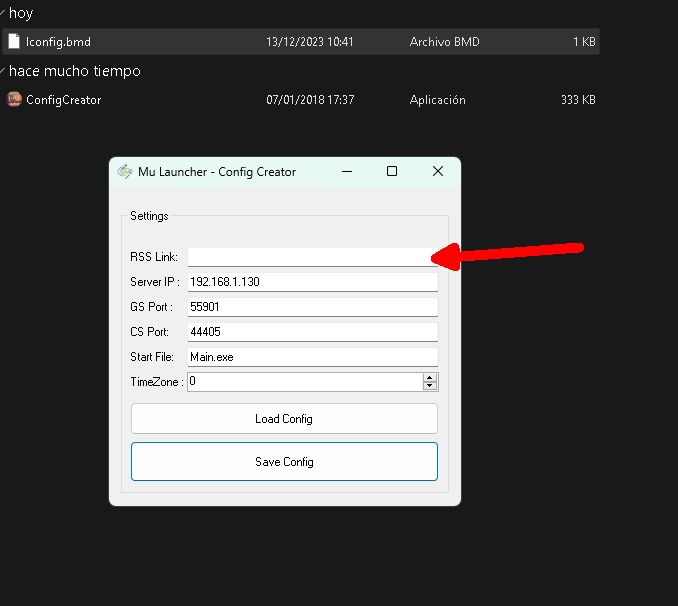The width and height of the screenshot is (678, 606).
Task: Click the ConfigCreator application icon
Action: click(14, 99)
